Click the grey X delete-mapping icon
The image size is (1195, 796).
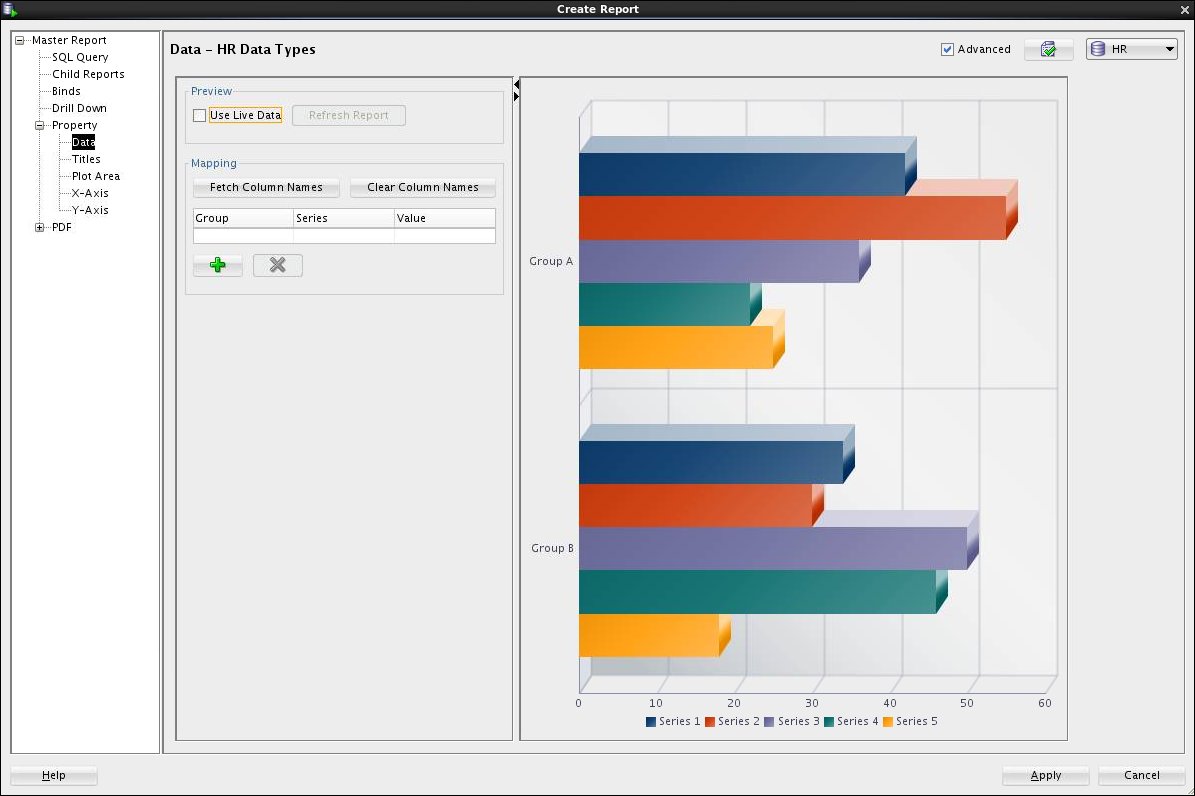click(x=277, y=265)
